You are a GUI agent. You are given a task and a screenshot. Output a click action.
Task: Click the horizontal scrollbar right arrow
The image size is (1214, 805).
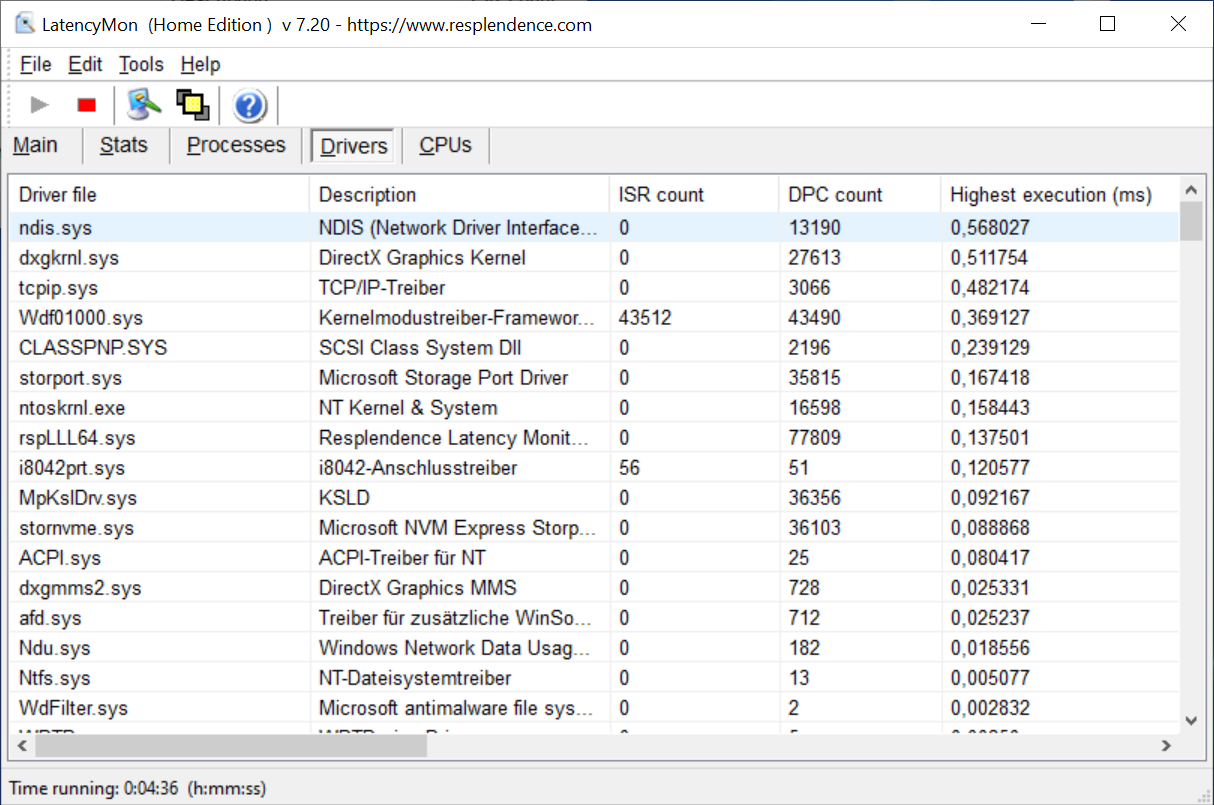pos(1166,746)
